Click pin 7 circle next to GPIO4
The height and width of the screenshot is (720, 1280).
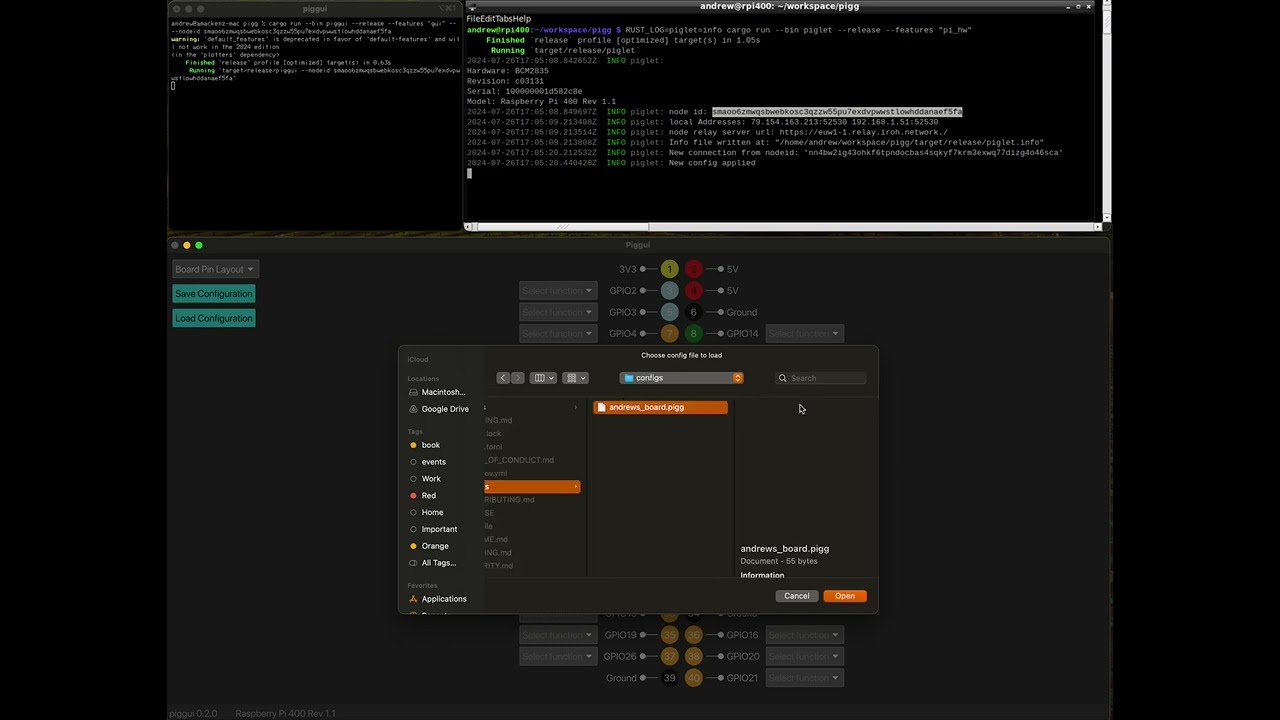point(670,334)
